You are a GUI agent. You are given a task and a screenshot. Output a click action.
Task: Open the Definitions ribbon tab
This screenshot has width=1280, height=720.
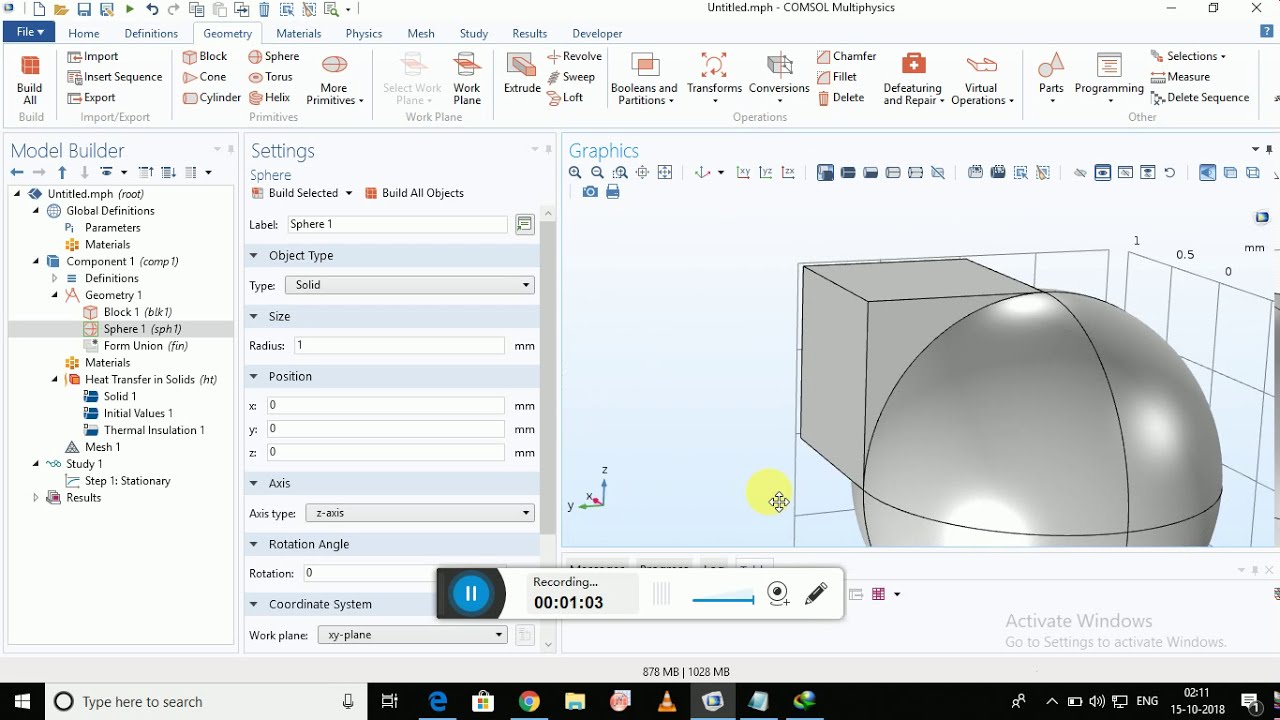151,33
